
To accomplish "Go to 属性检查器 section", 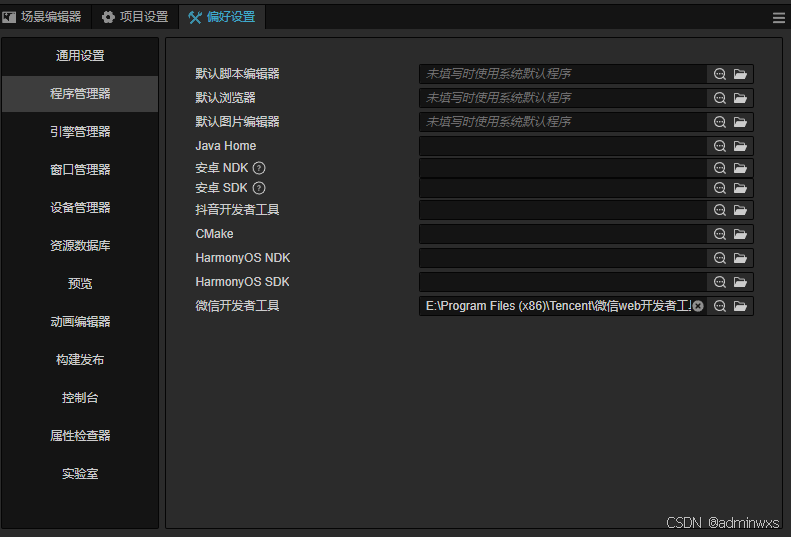I will coord(80,436).
